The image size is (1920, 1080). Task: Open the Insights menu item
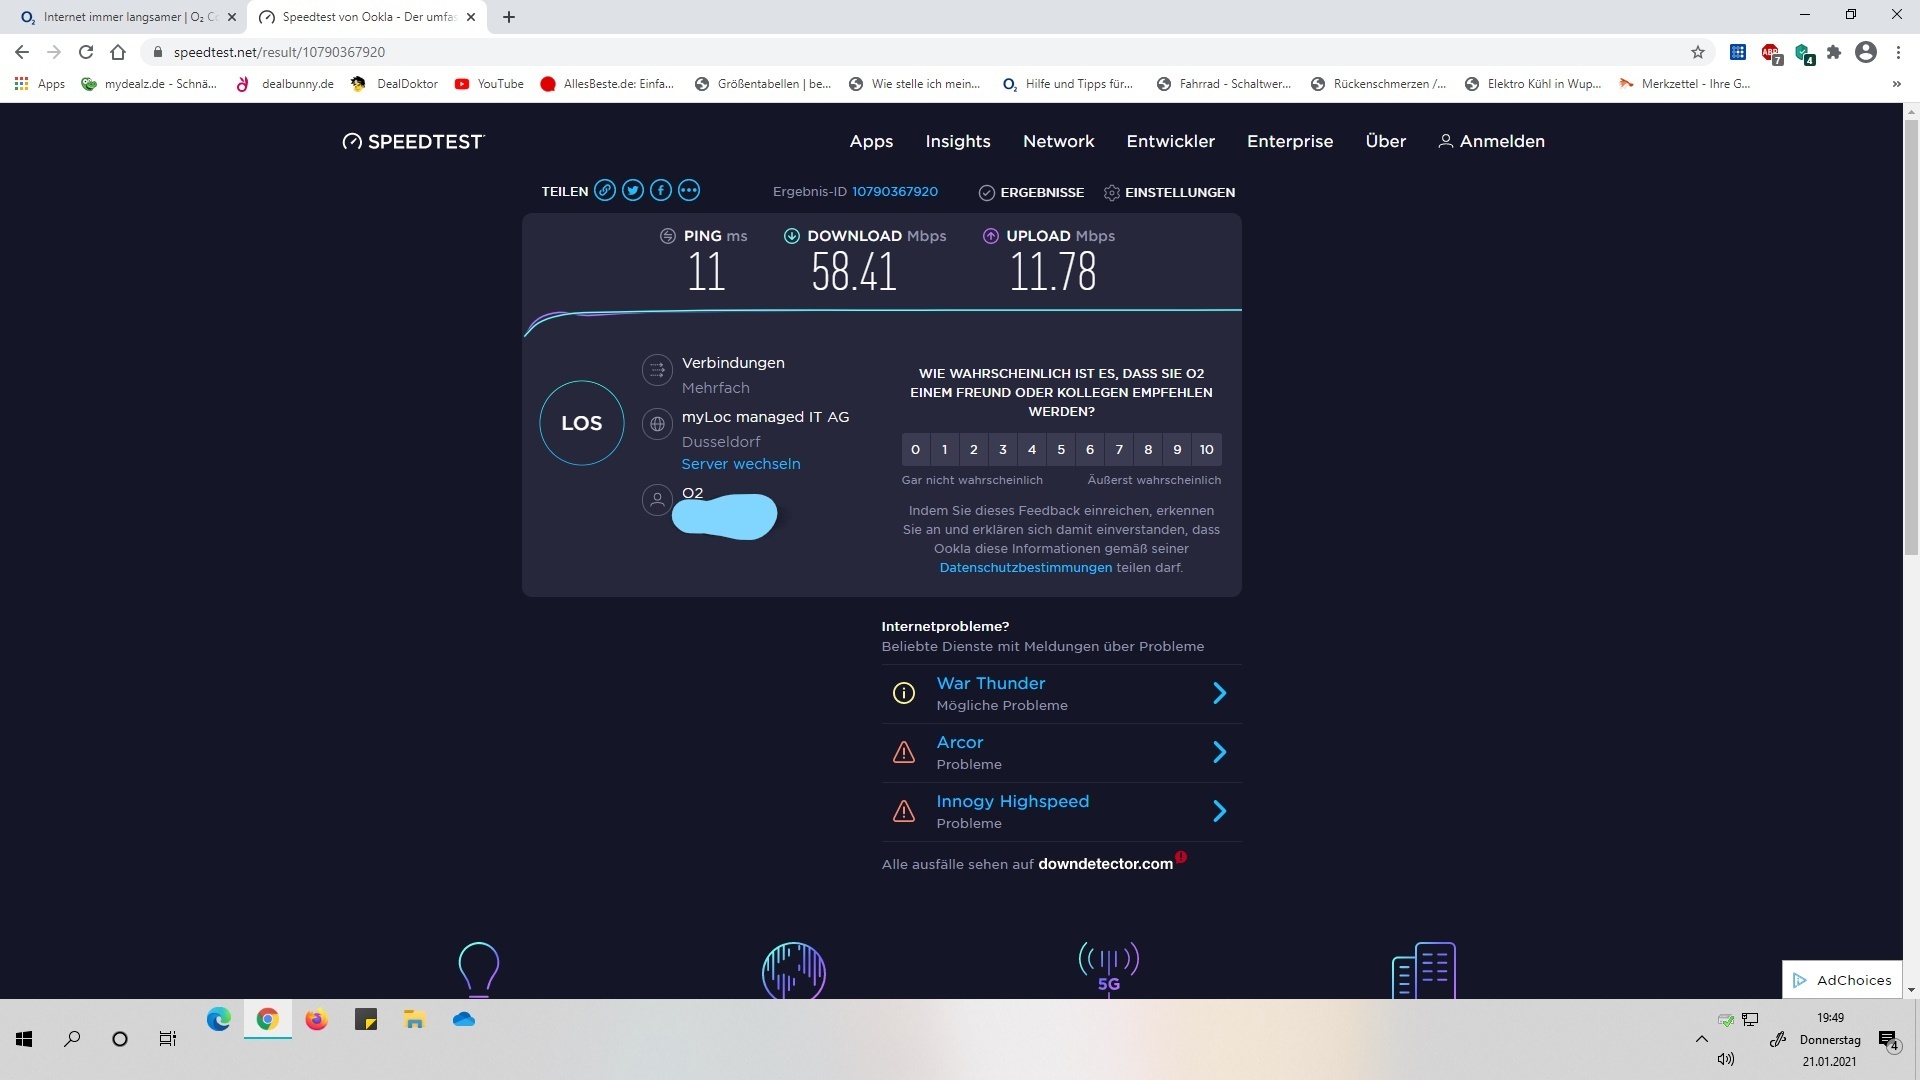(958, 141)
